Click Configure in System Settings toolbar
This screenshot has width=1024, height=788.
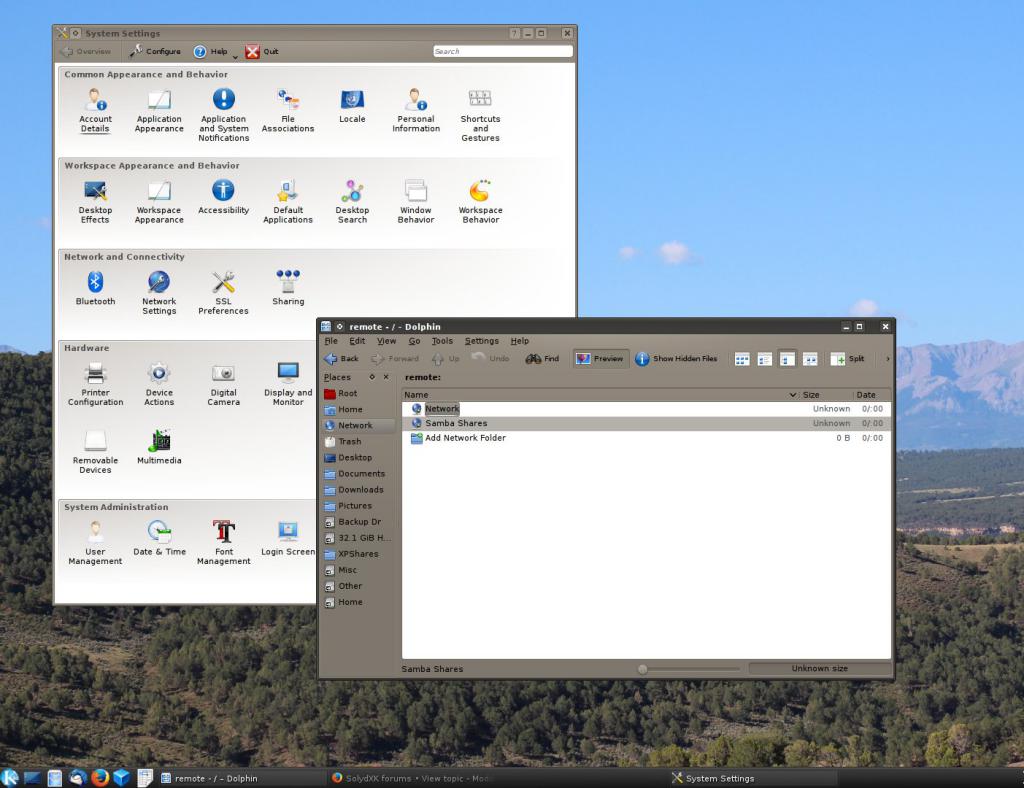(155, 51)
